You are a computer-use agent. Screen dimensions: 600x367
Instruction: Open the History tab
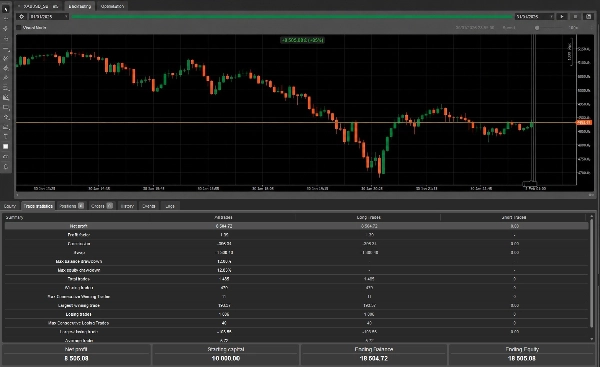click(x=127, y=206)
